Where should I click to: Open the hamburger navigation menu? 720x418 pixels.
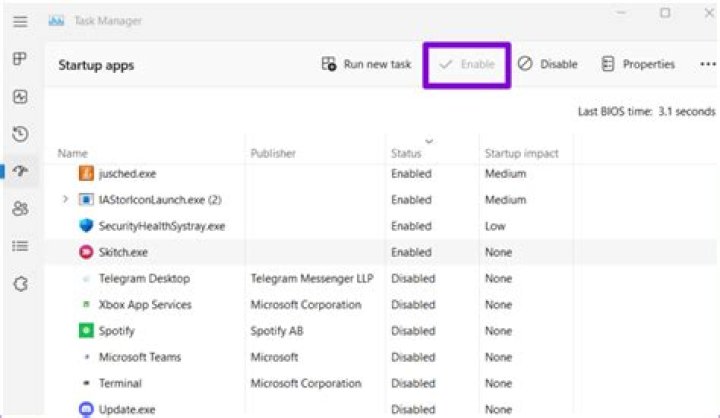(20, 21)
